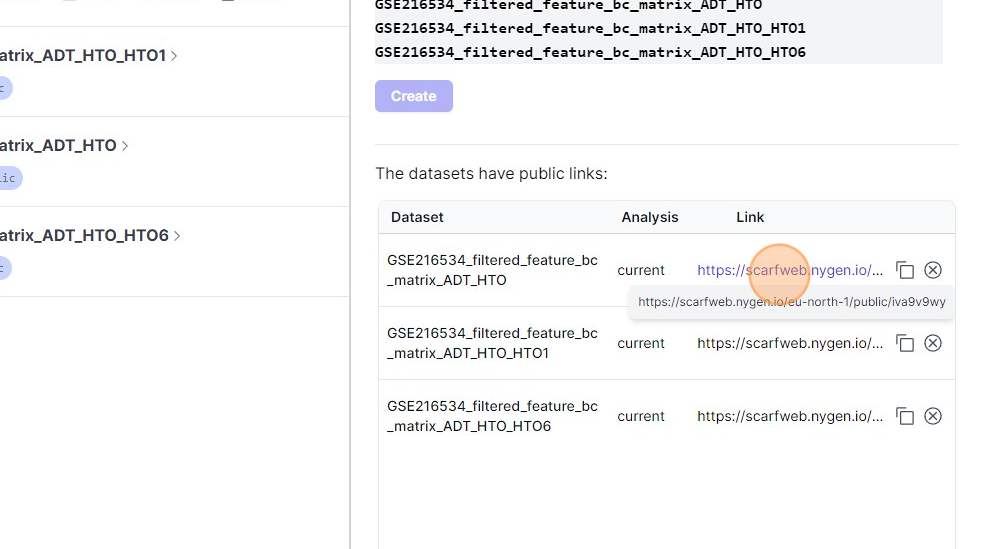Open the scarfweb link in the ADT_HTO row
Screen dimensions: 983x549
(790, 270)
